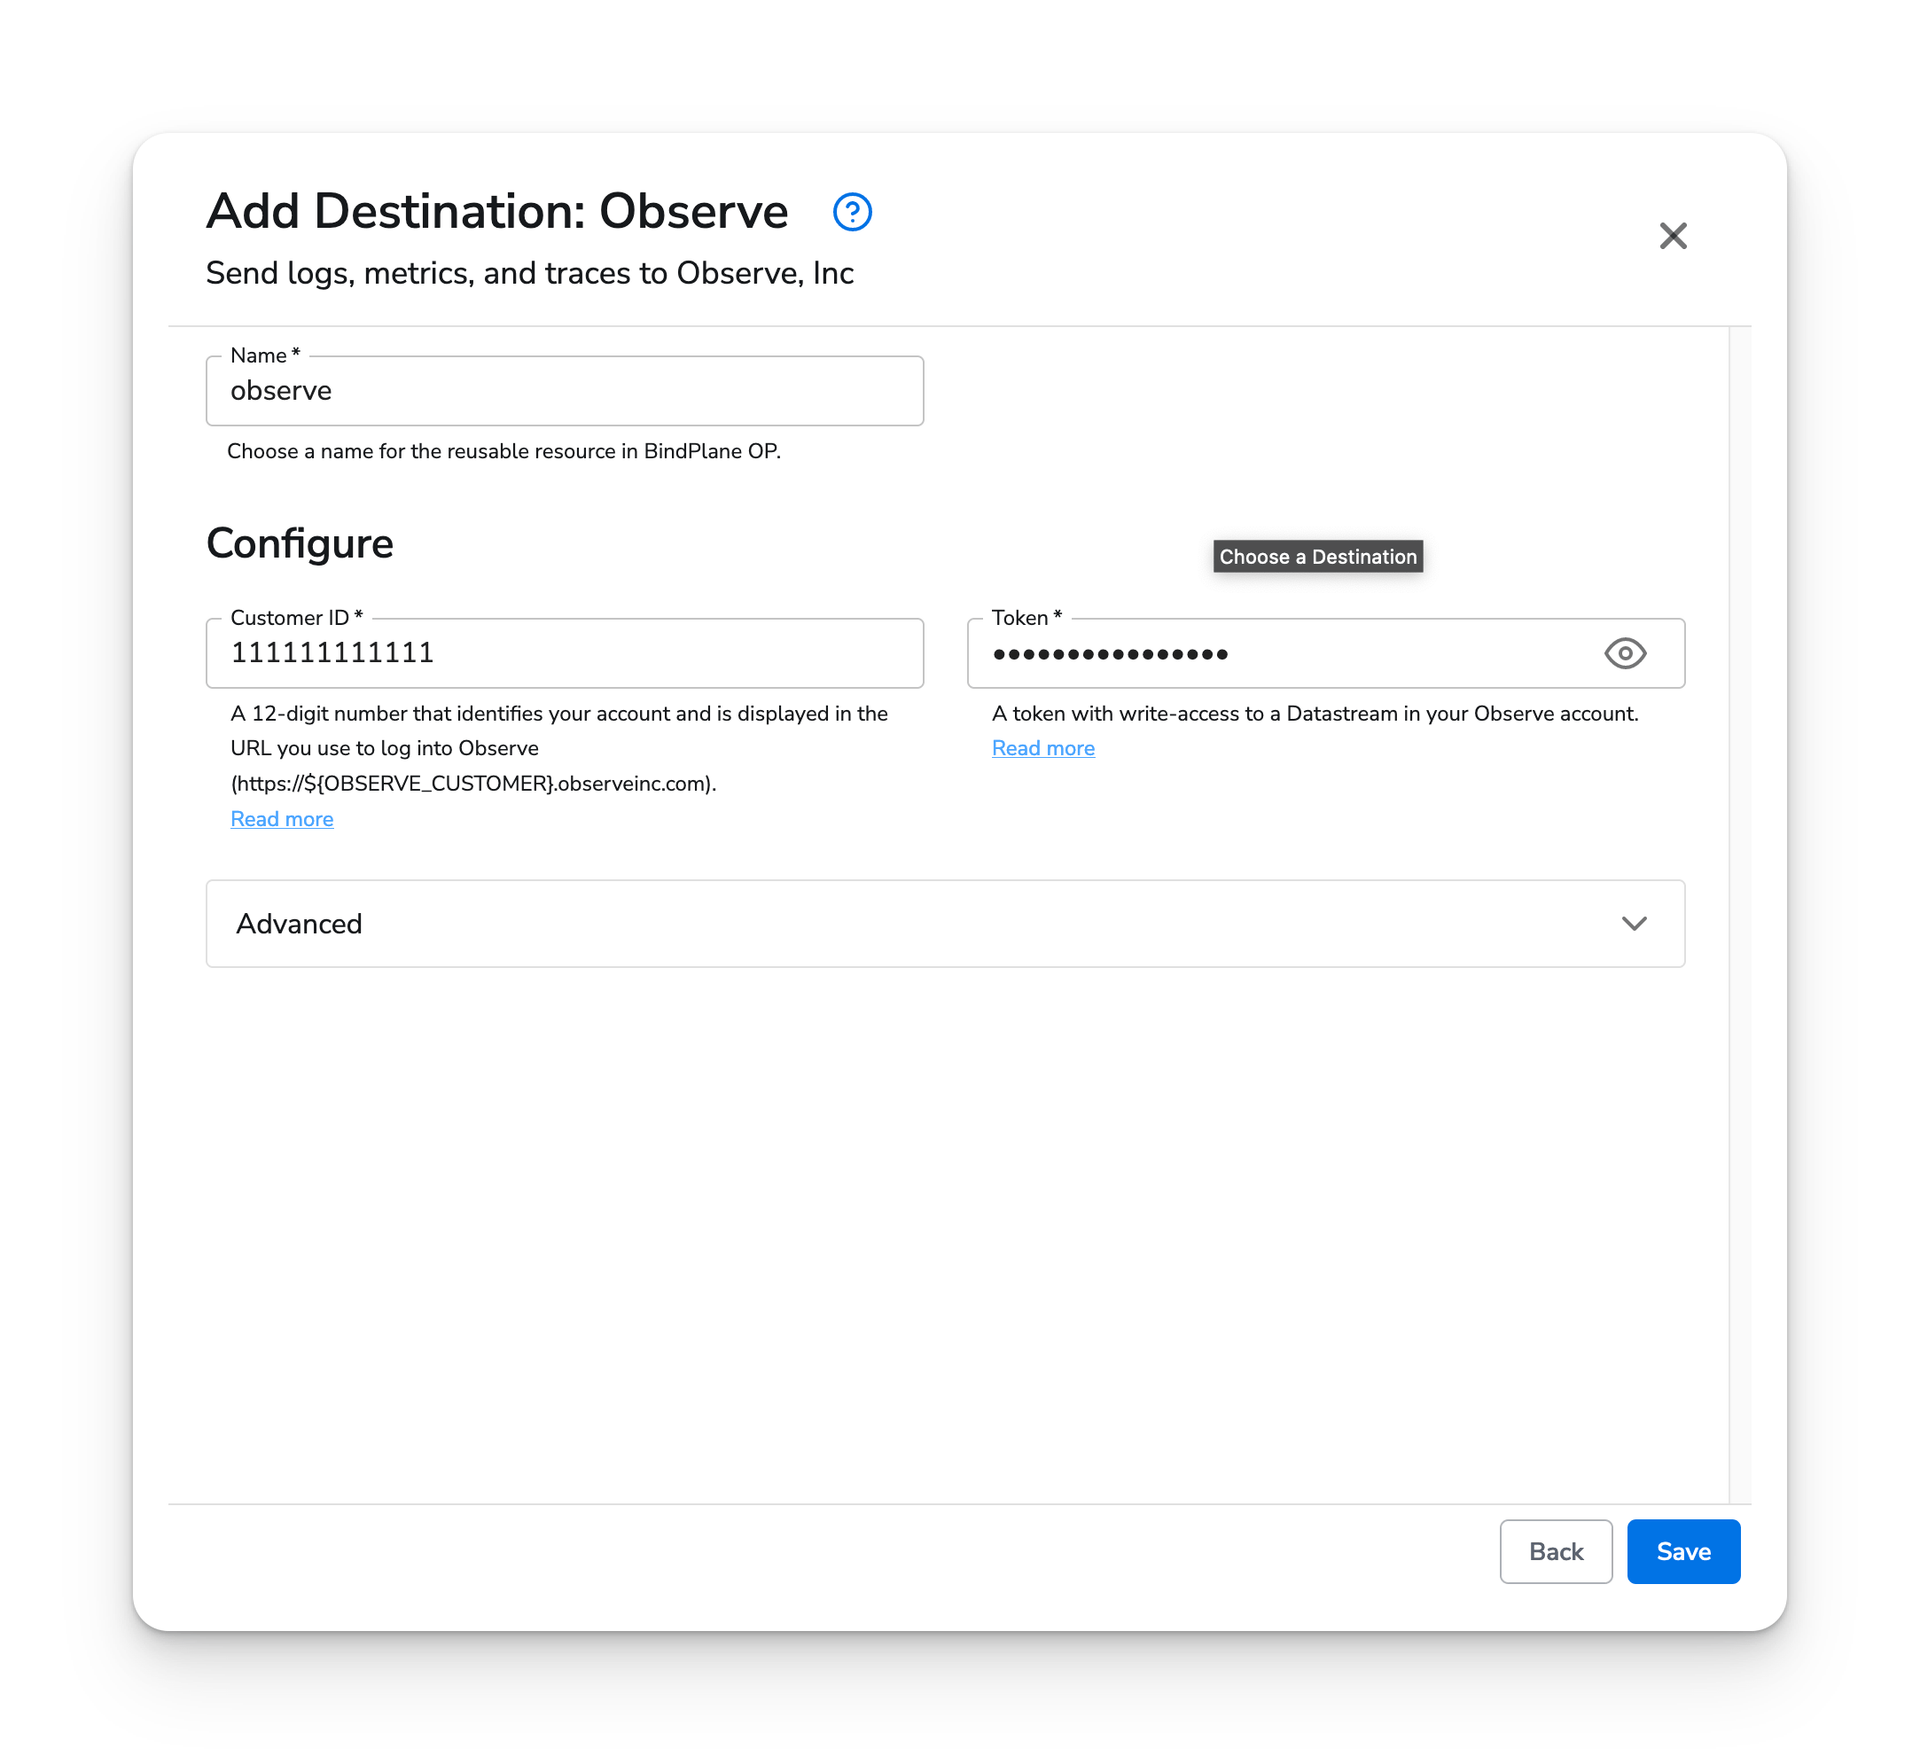
Task: Toggle token visibility with eye icon
Action: tap(1622, 652)
